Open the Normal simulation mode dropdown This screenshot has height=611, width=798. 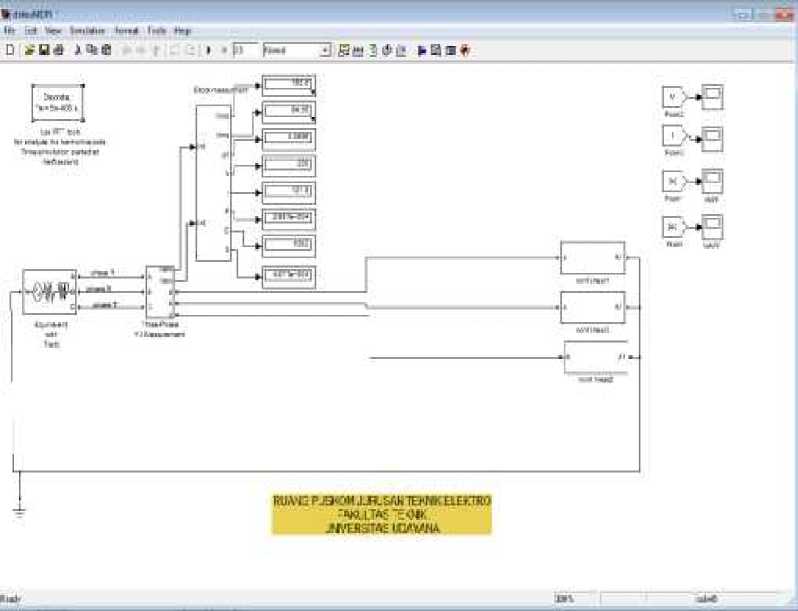tap(297, 50)
